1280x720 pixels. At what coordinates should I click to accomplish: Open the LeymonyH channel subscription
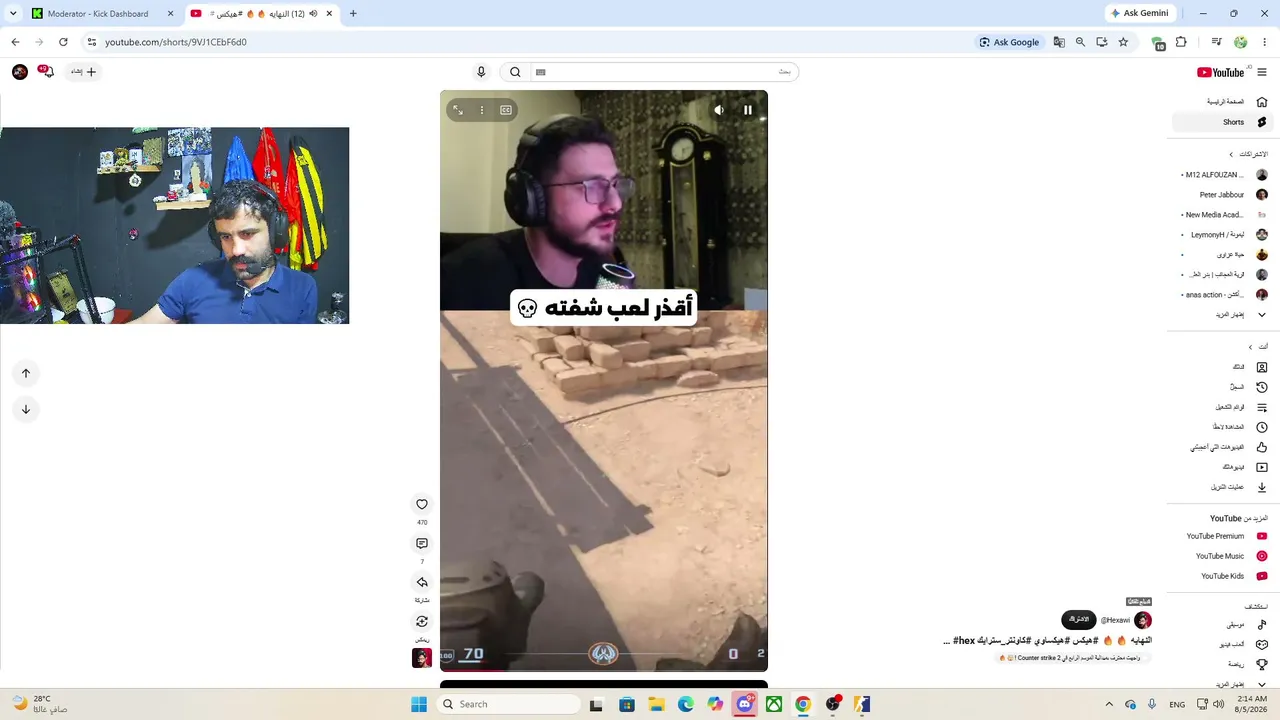click(1223, 235)
